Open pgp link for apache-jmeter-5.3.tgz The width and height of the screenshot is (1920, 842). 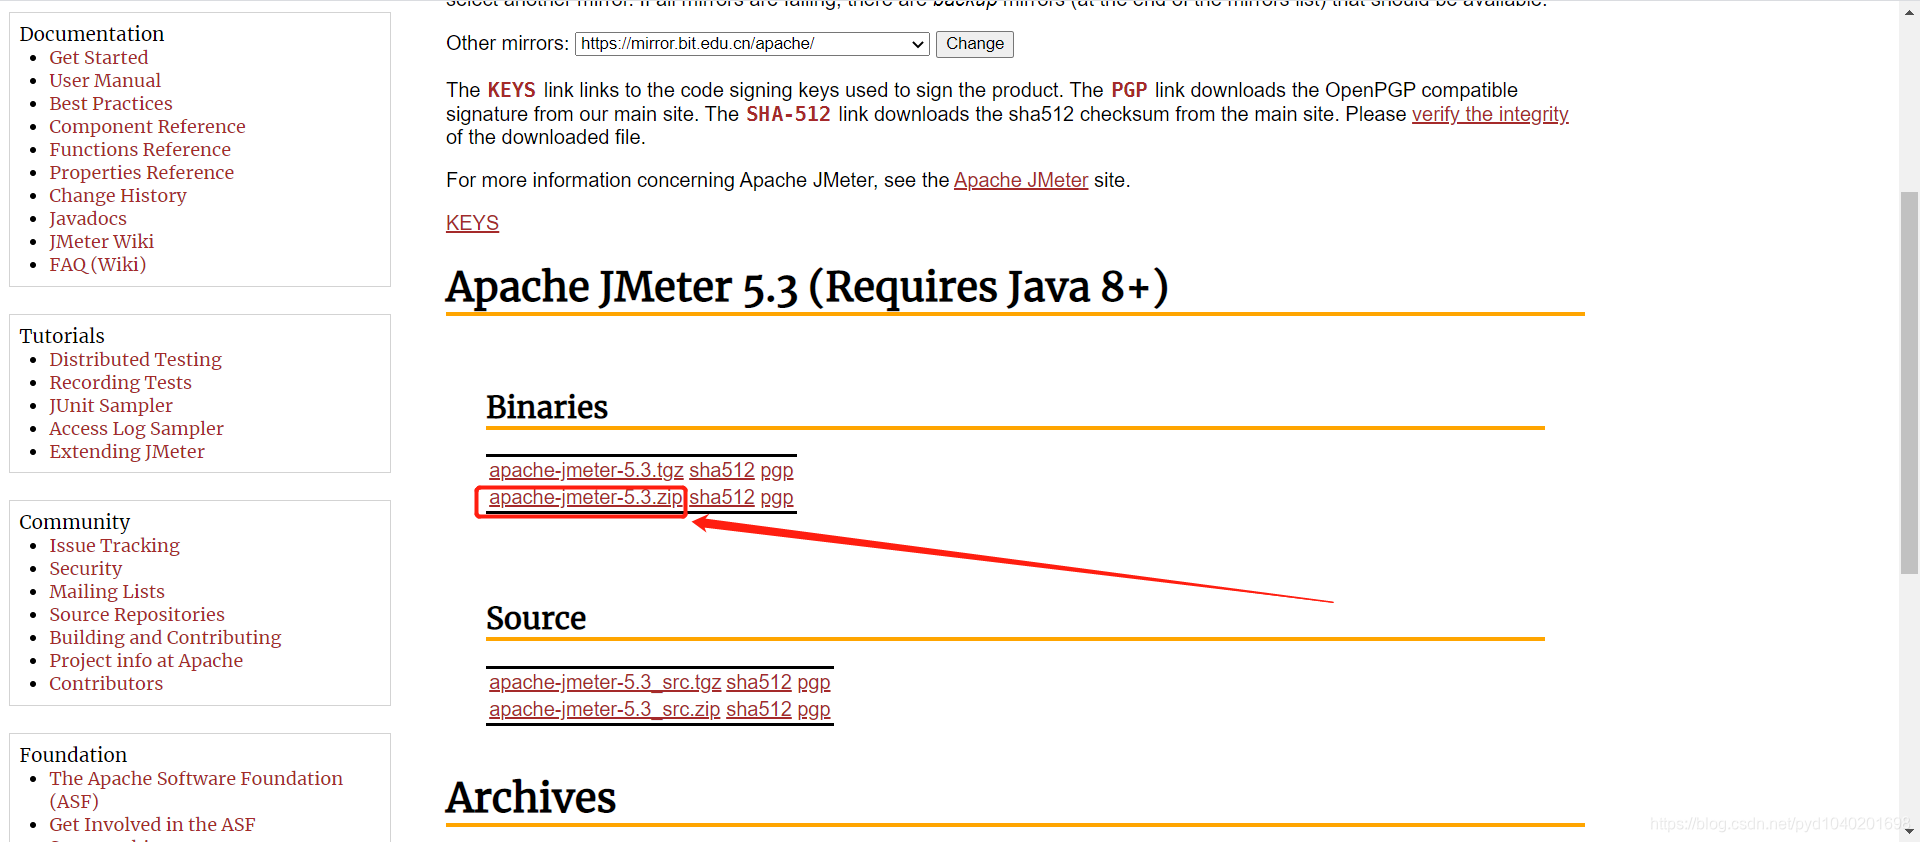coord(777,470)
